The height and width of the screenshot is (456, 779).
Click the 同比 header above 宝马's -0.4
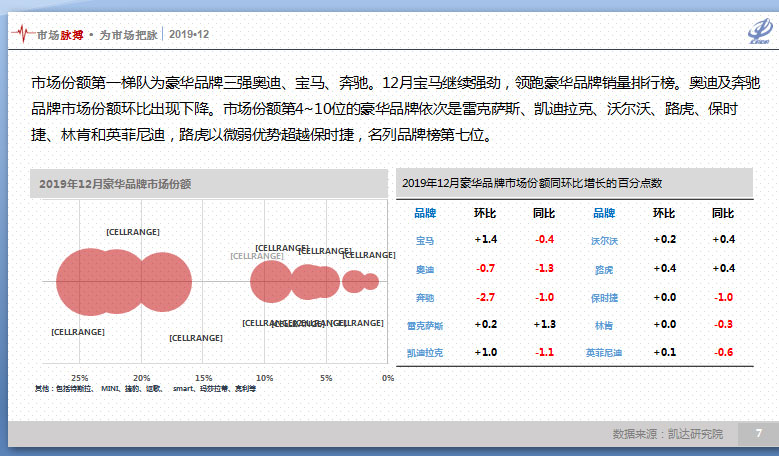pyautogui.click(x=544, y=213)
